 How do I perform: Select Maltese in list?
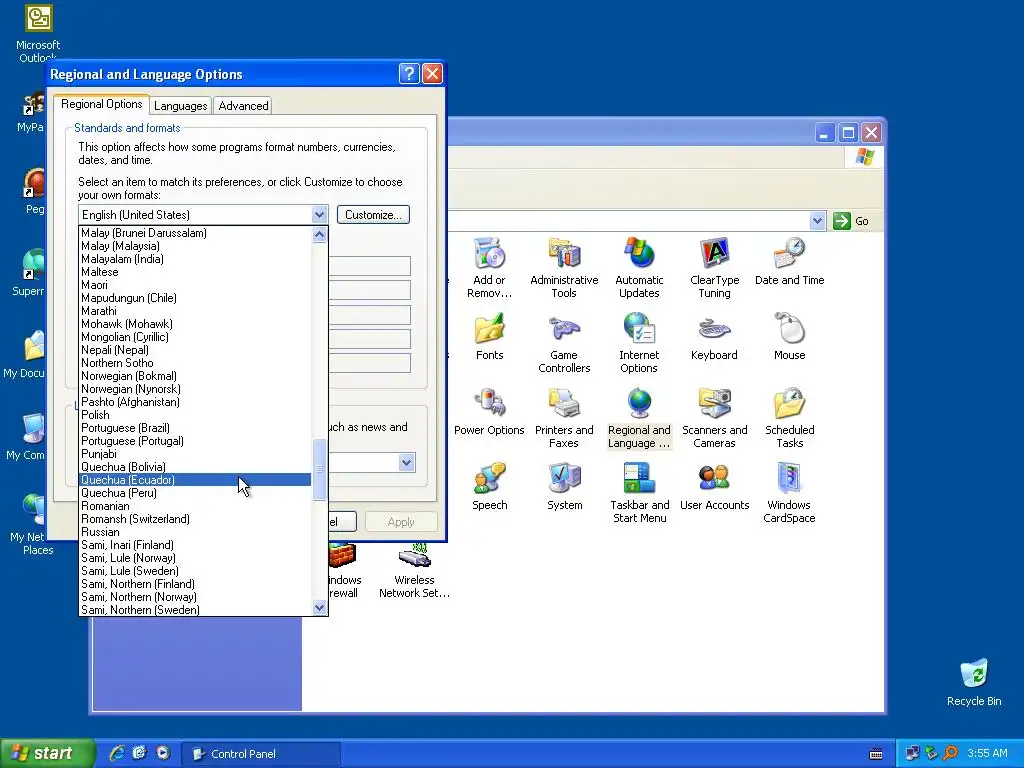tap(195, 272)
